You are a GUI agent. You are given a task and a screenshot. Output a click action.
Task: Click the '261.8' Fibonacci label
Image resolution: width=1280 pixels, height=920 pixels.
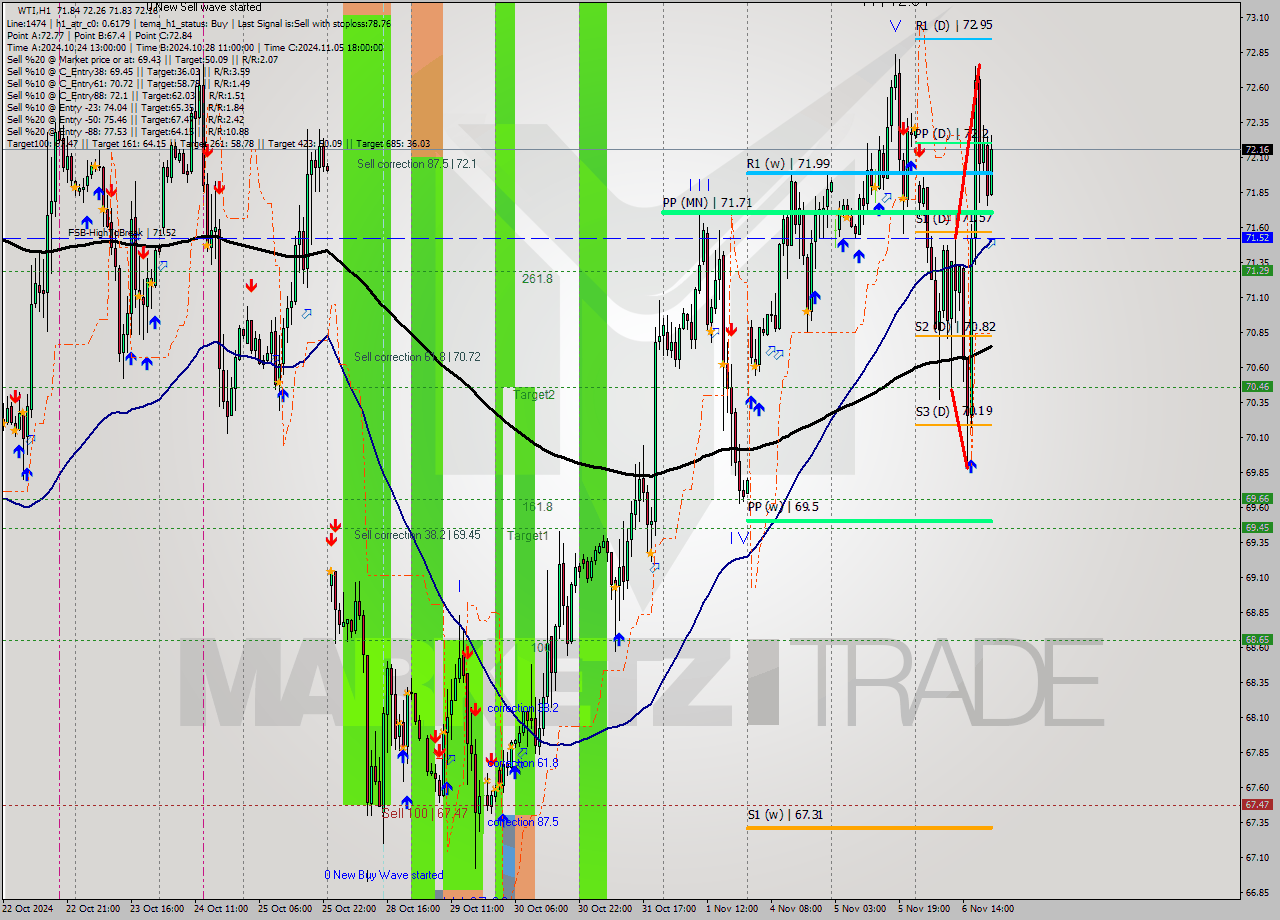536,278
